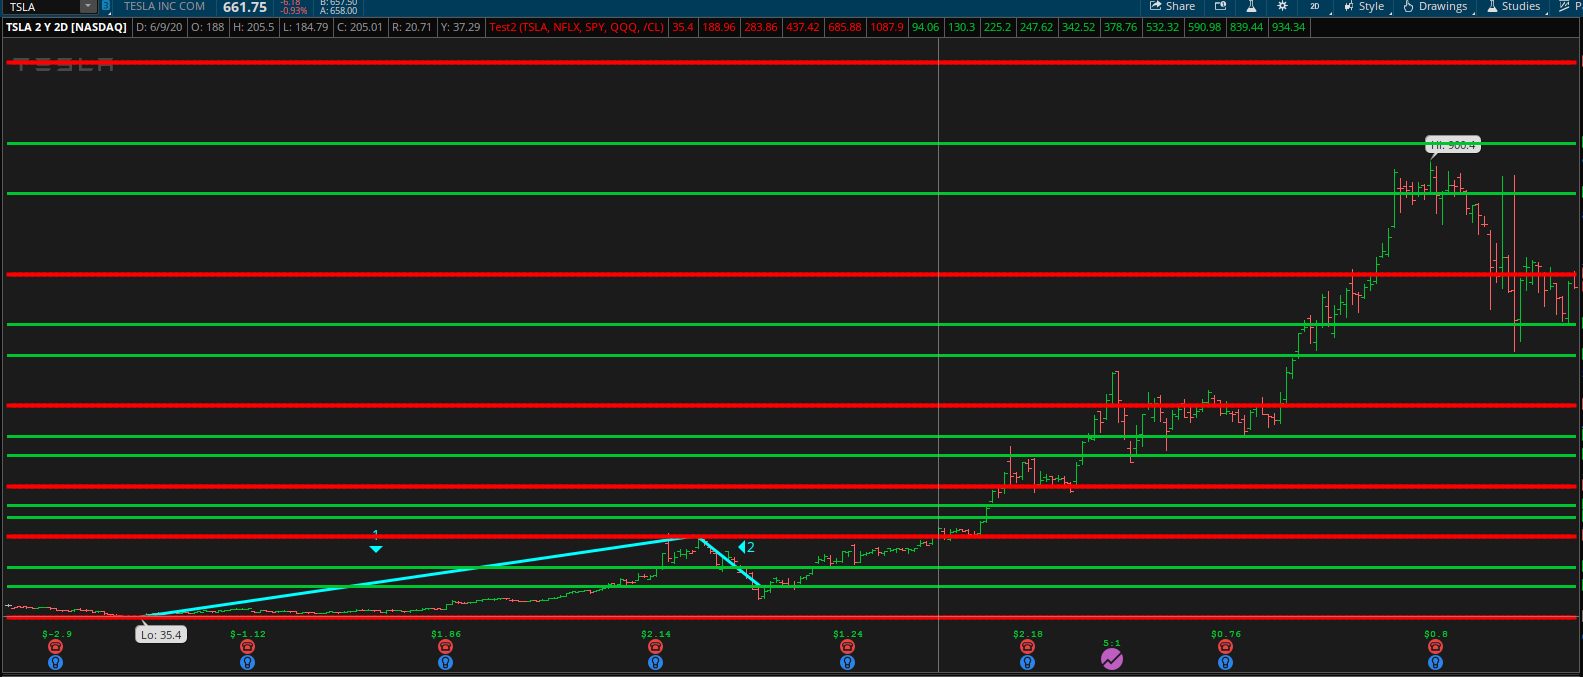1583x677 pixels.
Task: Click the purple 5:1 stock split icon
Action: 1112,659
